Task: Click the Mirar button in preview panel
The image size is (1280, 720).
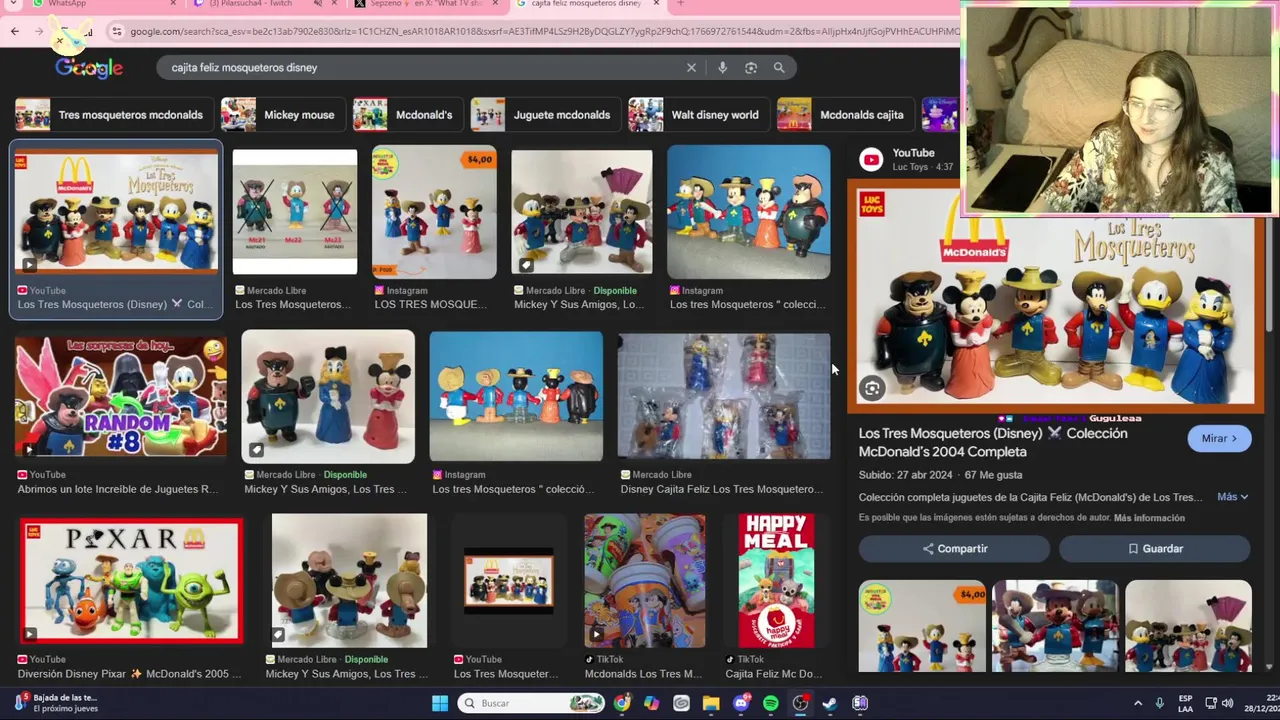Action: (x=1219, y=438)
